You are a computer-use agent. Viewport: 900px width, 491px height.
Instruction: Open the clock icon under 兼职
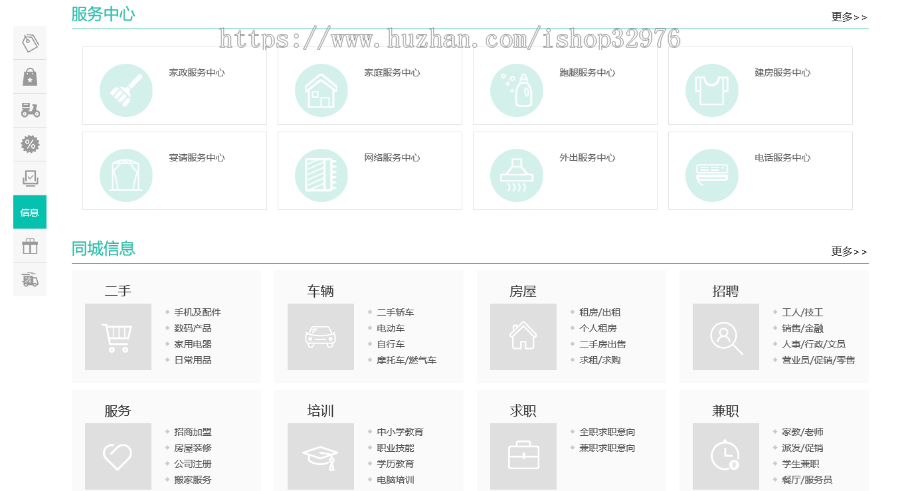726,457
